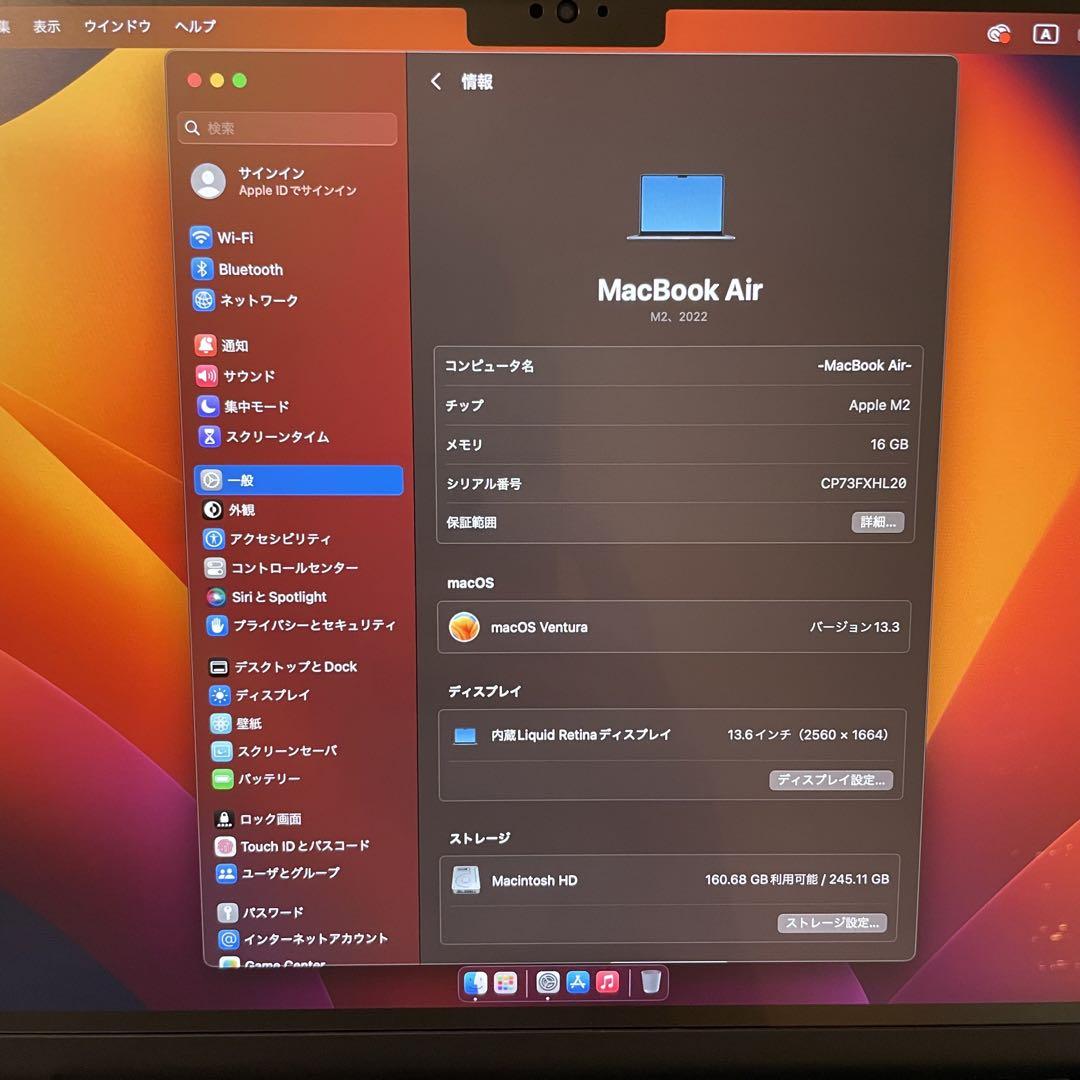The width and height of the screenshot is (1080, 1080).
Task: Sign in with Apple ID (サインイン)
Action: pos(275,181)
